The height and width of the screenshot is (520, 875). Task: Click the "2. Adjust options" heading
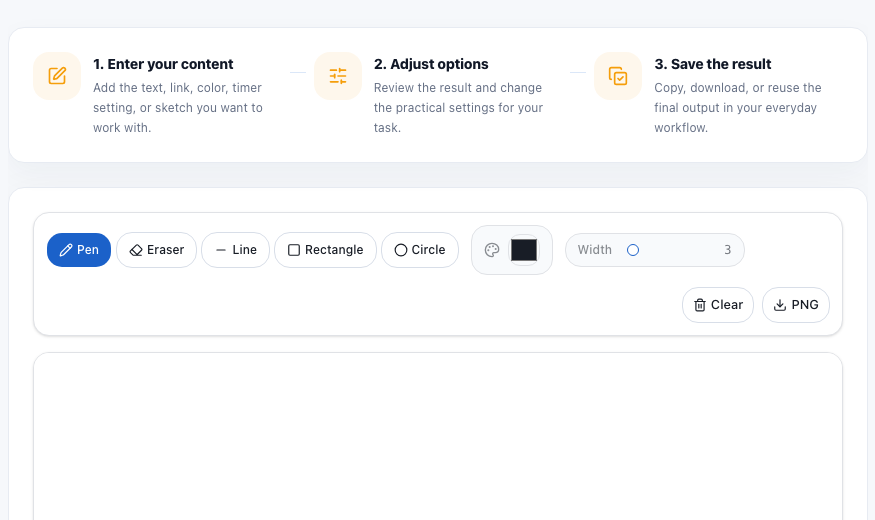[431, 64]
